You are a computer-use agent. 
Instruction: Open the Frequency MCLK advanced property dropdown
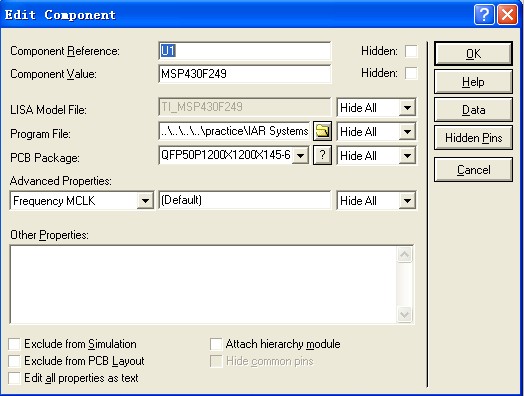pos(145,201)
